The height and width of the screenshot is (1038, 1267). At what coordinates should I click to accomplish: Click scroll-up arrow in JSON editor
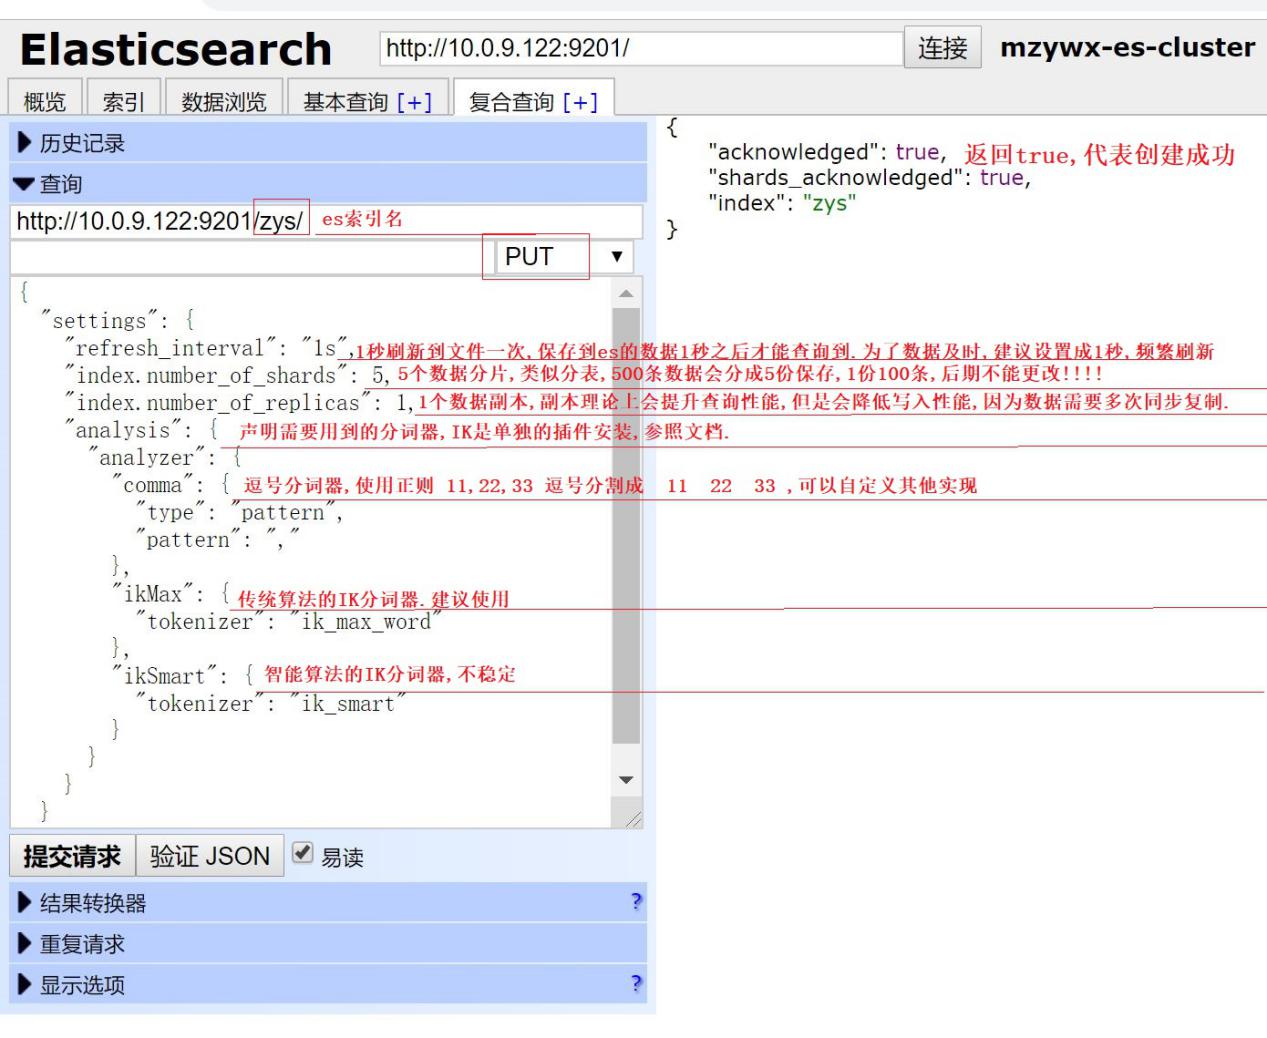coord(626,294)
